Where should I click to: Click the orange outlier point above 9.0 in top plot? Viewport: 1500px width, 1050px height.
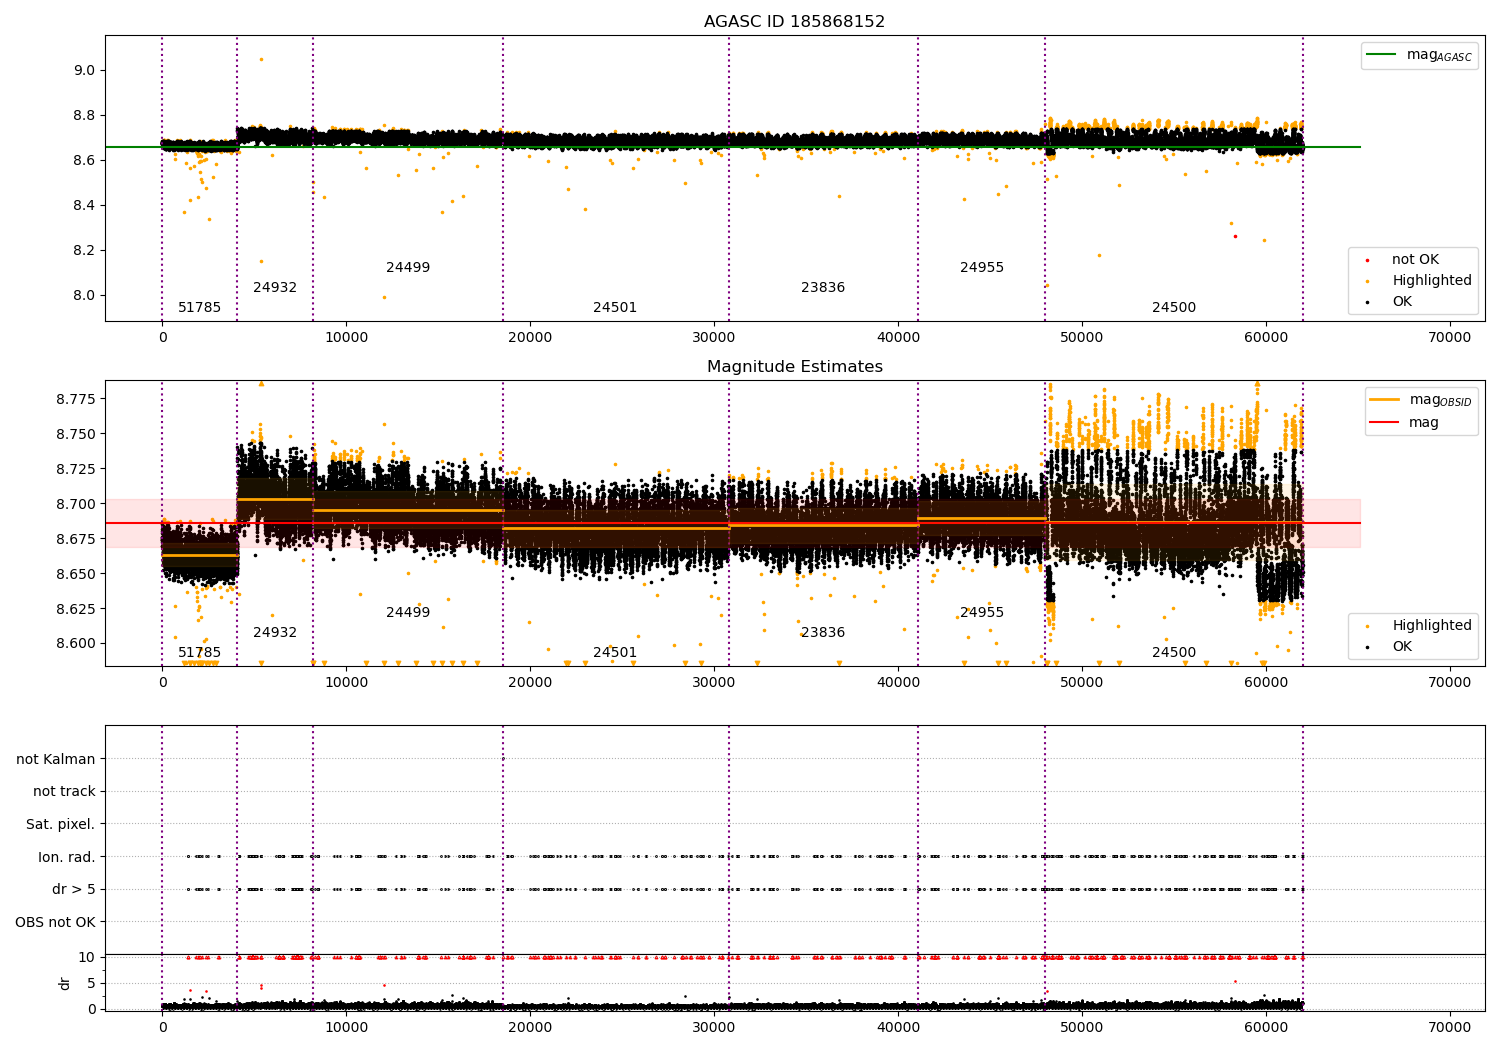tap(261, 59)
